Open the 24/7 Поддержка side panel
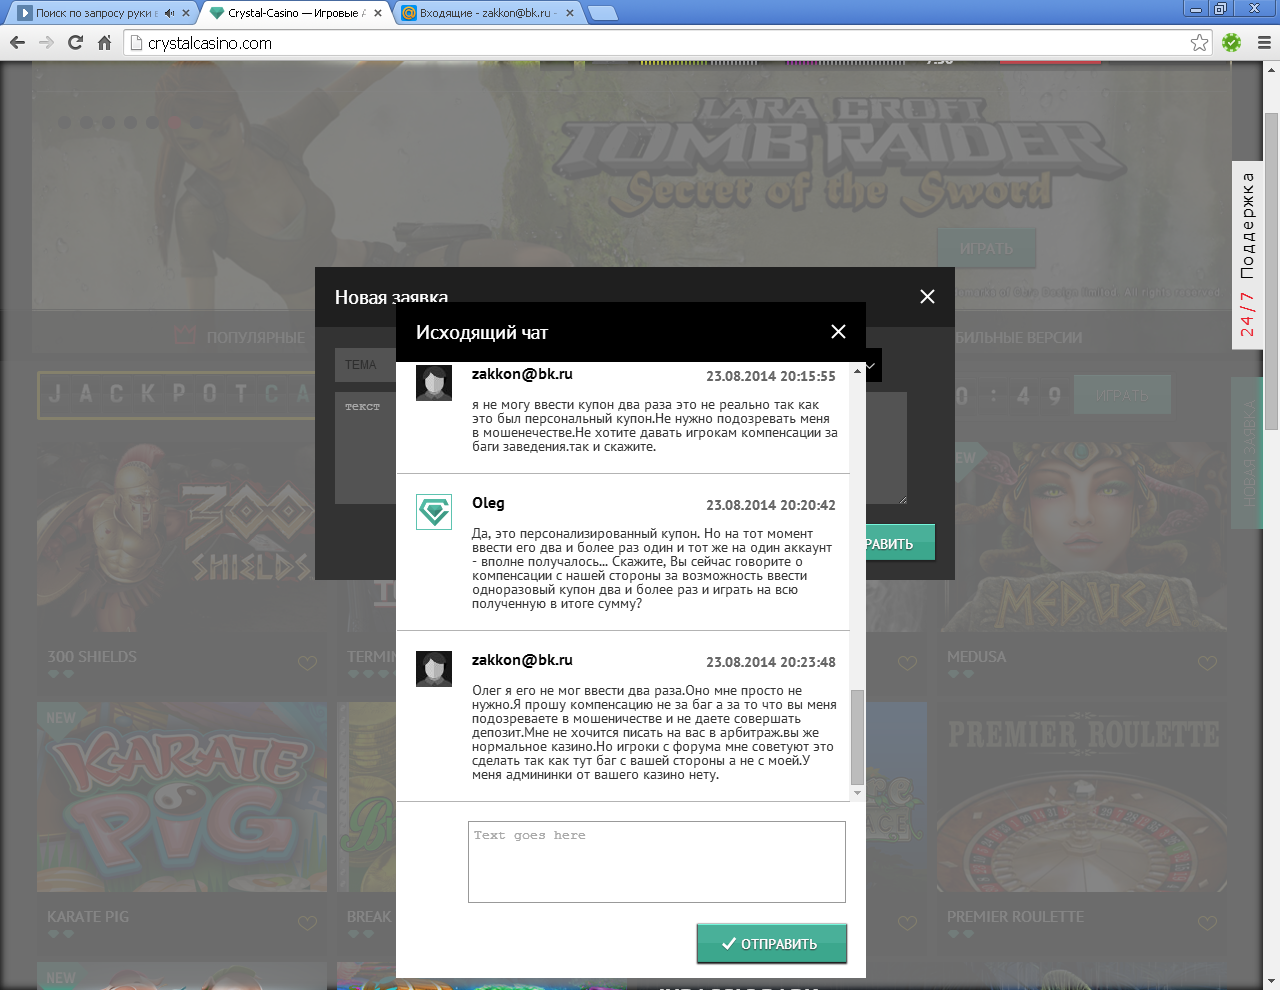The height and width of the screenshot is (990, 1280). click(x=1247, y=255)
